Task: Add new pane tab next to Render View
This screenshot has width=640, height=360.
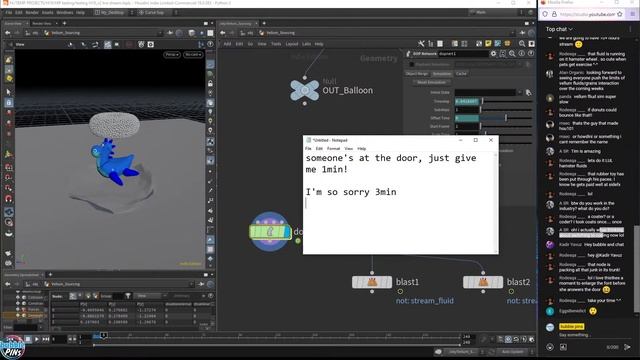Action: pos(64,23)
